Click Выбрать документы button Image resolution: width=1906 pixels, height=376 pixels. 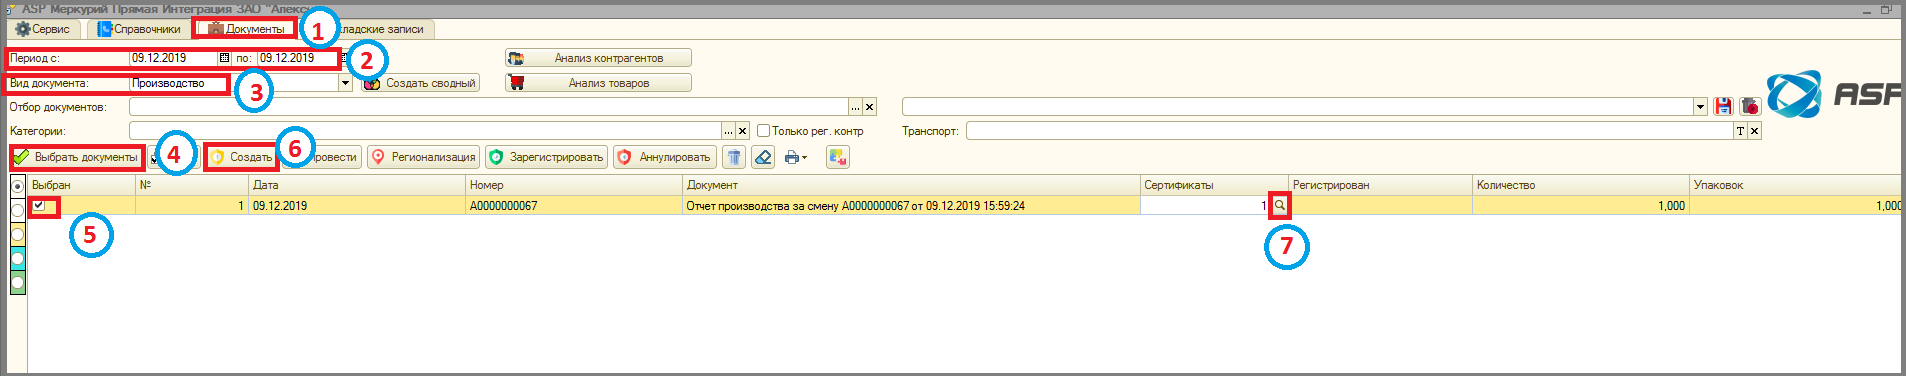tap(76, 157)
